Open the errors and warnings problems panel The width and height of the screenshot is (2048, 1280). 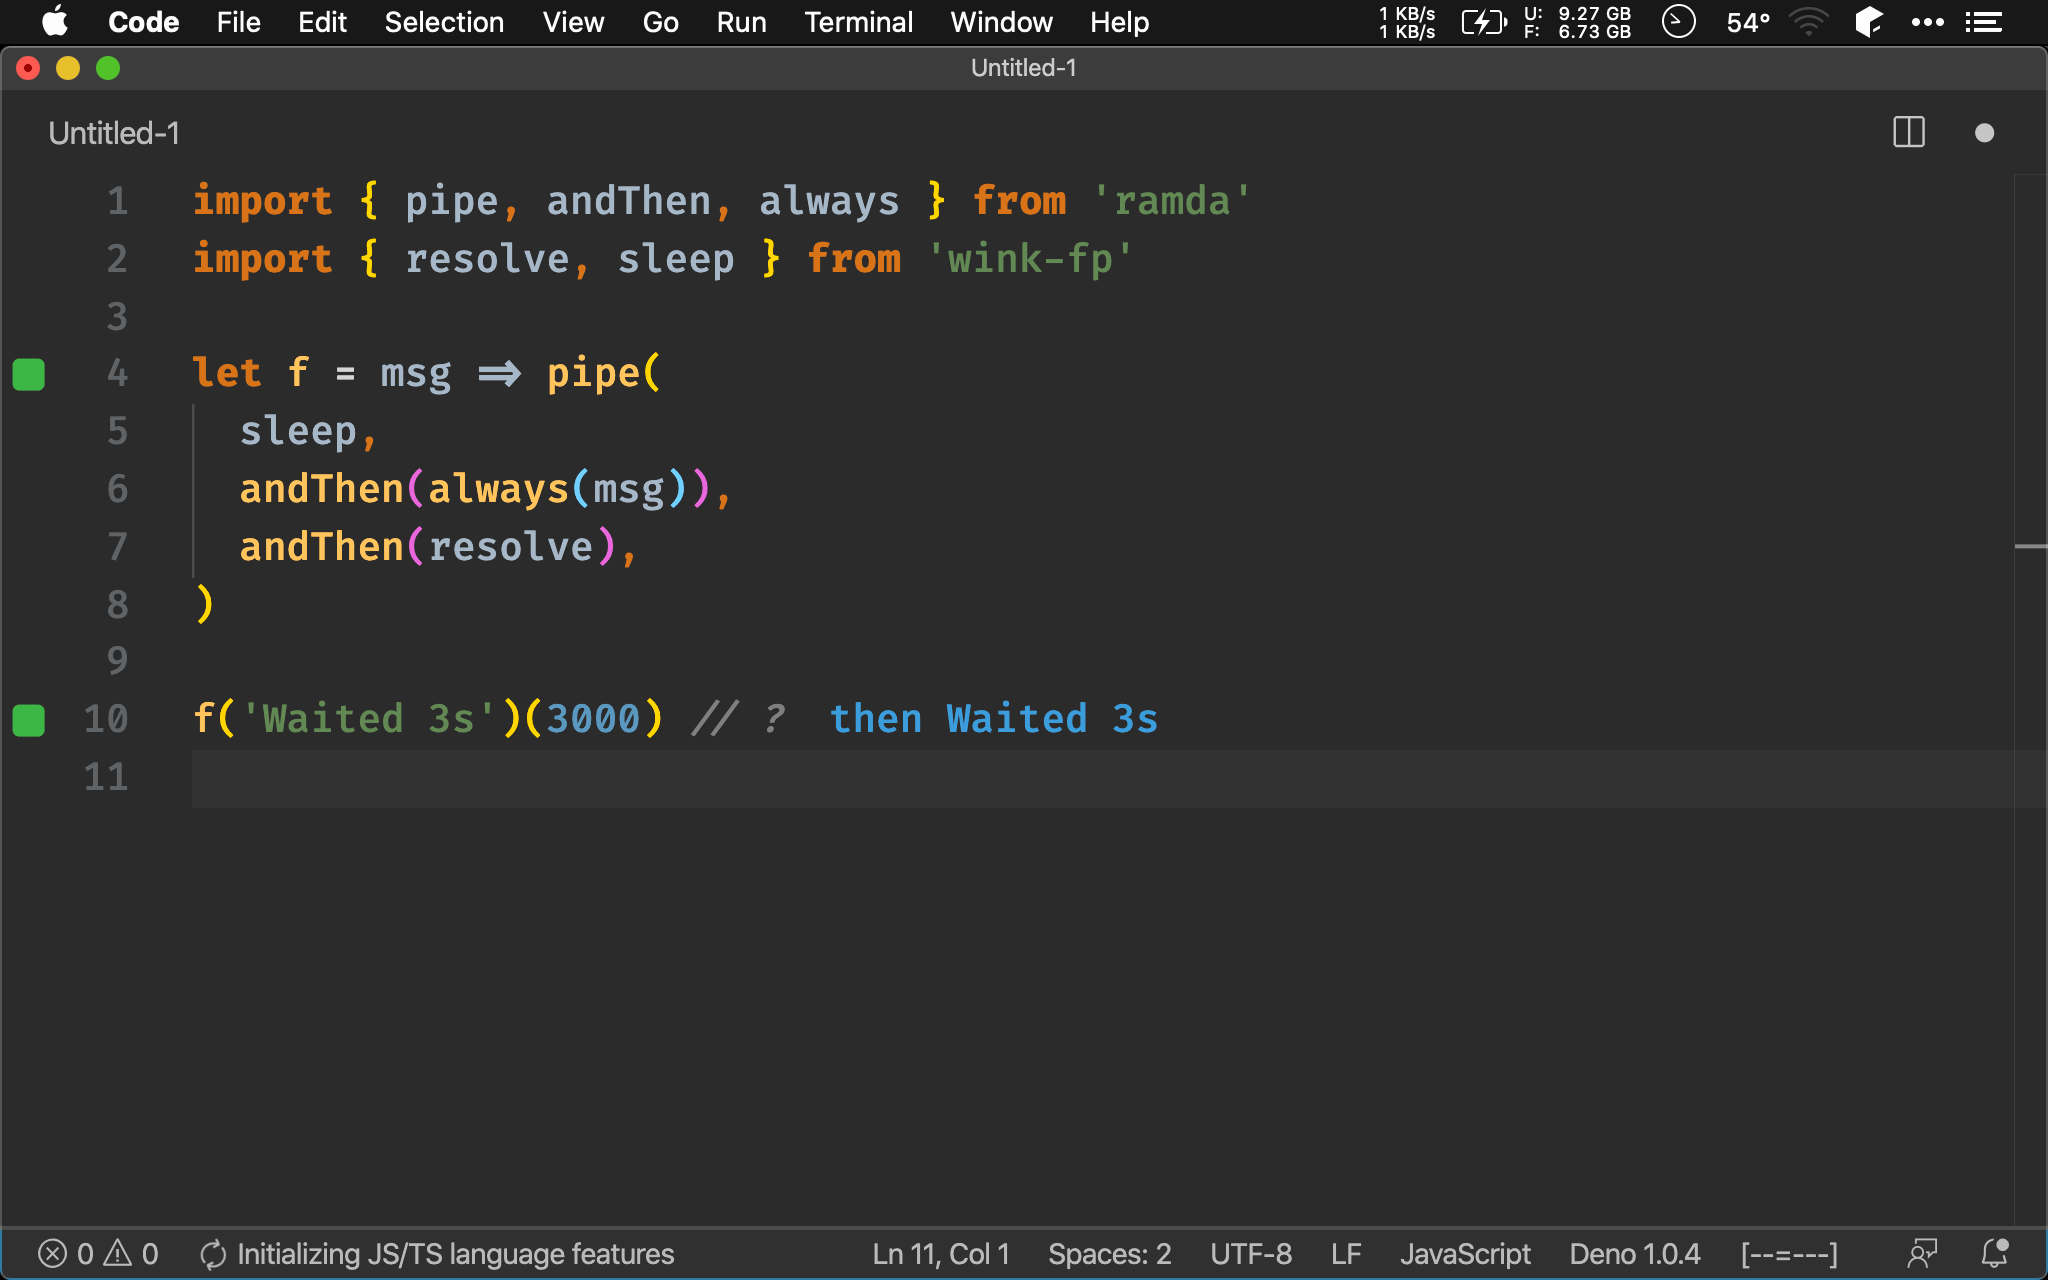point(98,1254)
